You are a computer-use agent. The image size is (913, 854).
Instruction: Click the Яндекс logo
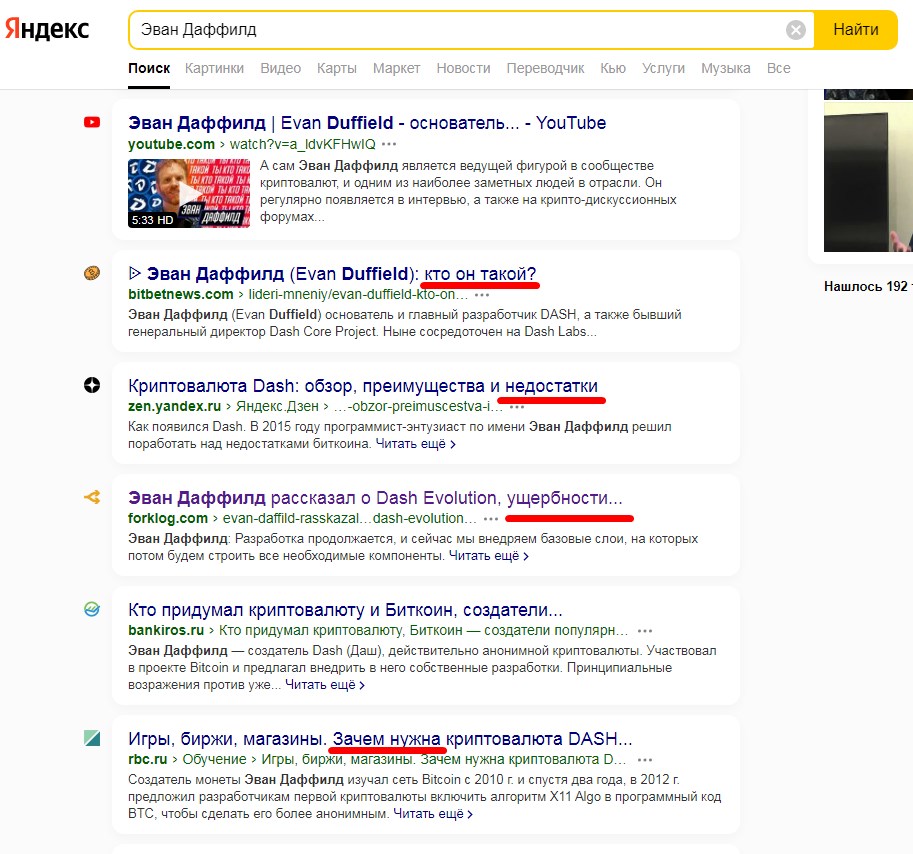pyautogui.click(x=47, y=29)
